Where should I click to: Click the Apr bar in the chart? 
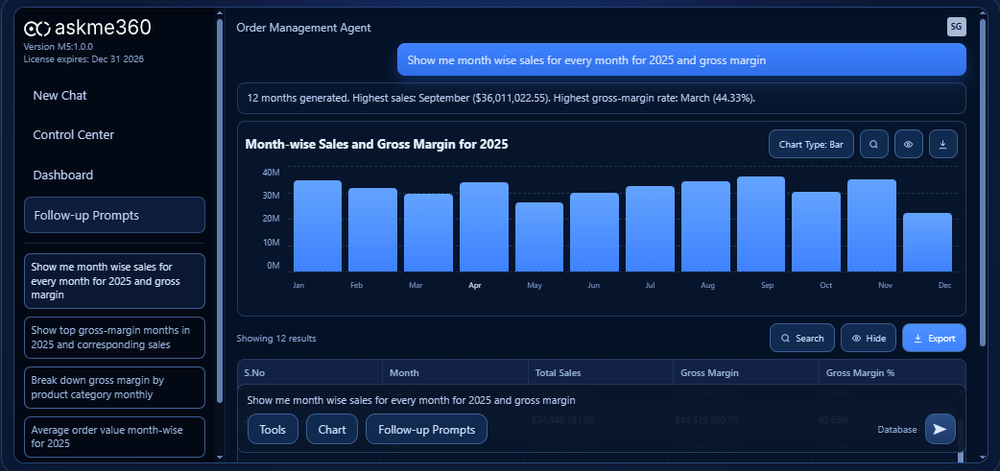pos(484,227)
